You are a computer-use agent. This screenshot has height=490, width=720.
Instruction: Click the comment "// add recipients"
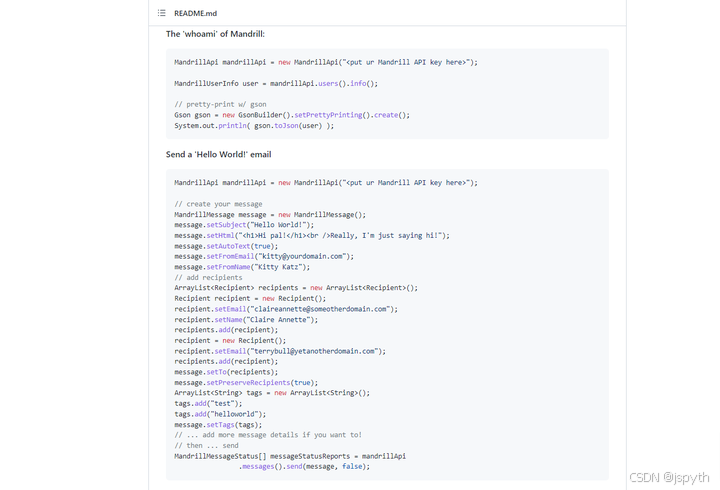click(208, 277)
